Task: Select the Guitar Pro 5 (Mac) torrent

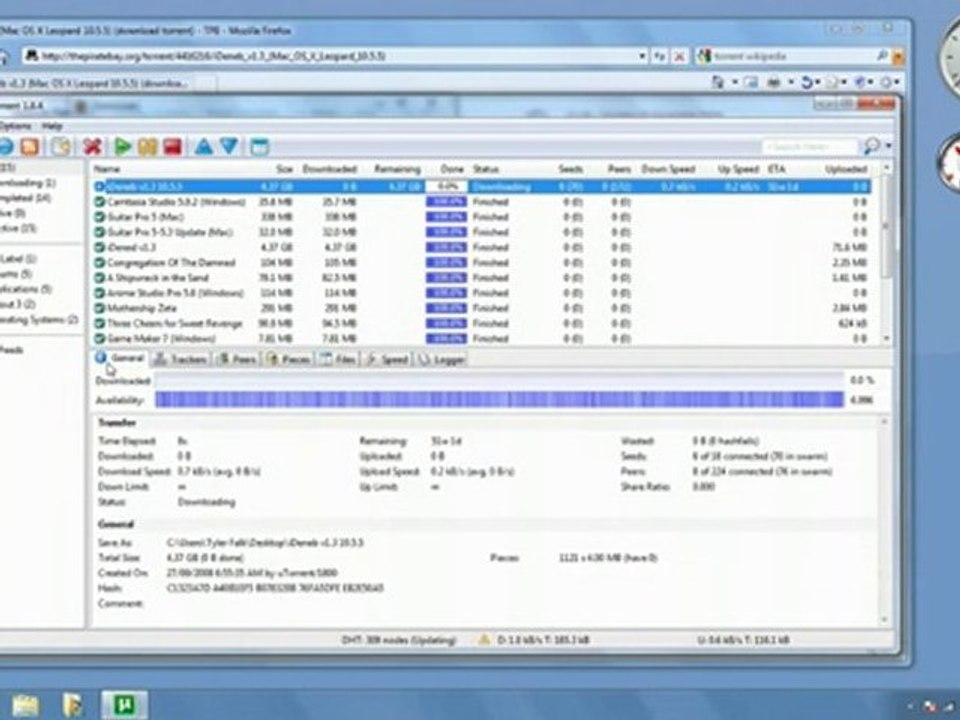Action: coord(482,217)
